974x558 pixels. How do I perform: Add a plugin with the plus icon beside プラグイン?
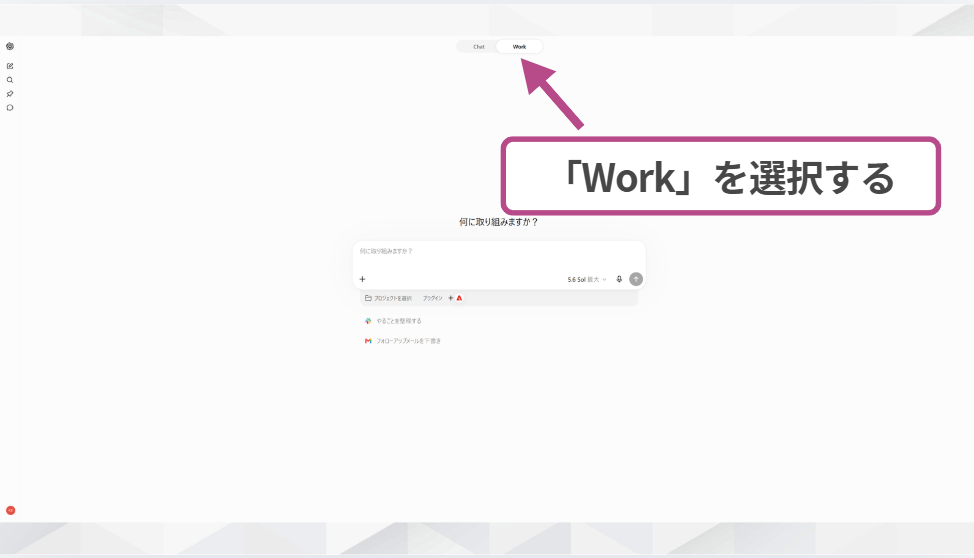pyautogui.click(x=451, y=298)
